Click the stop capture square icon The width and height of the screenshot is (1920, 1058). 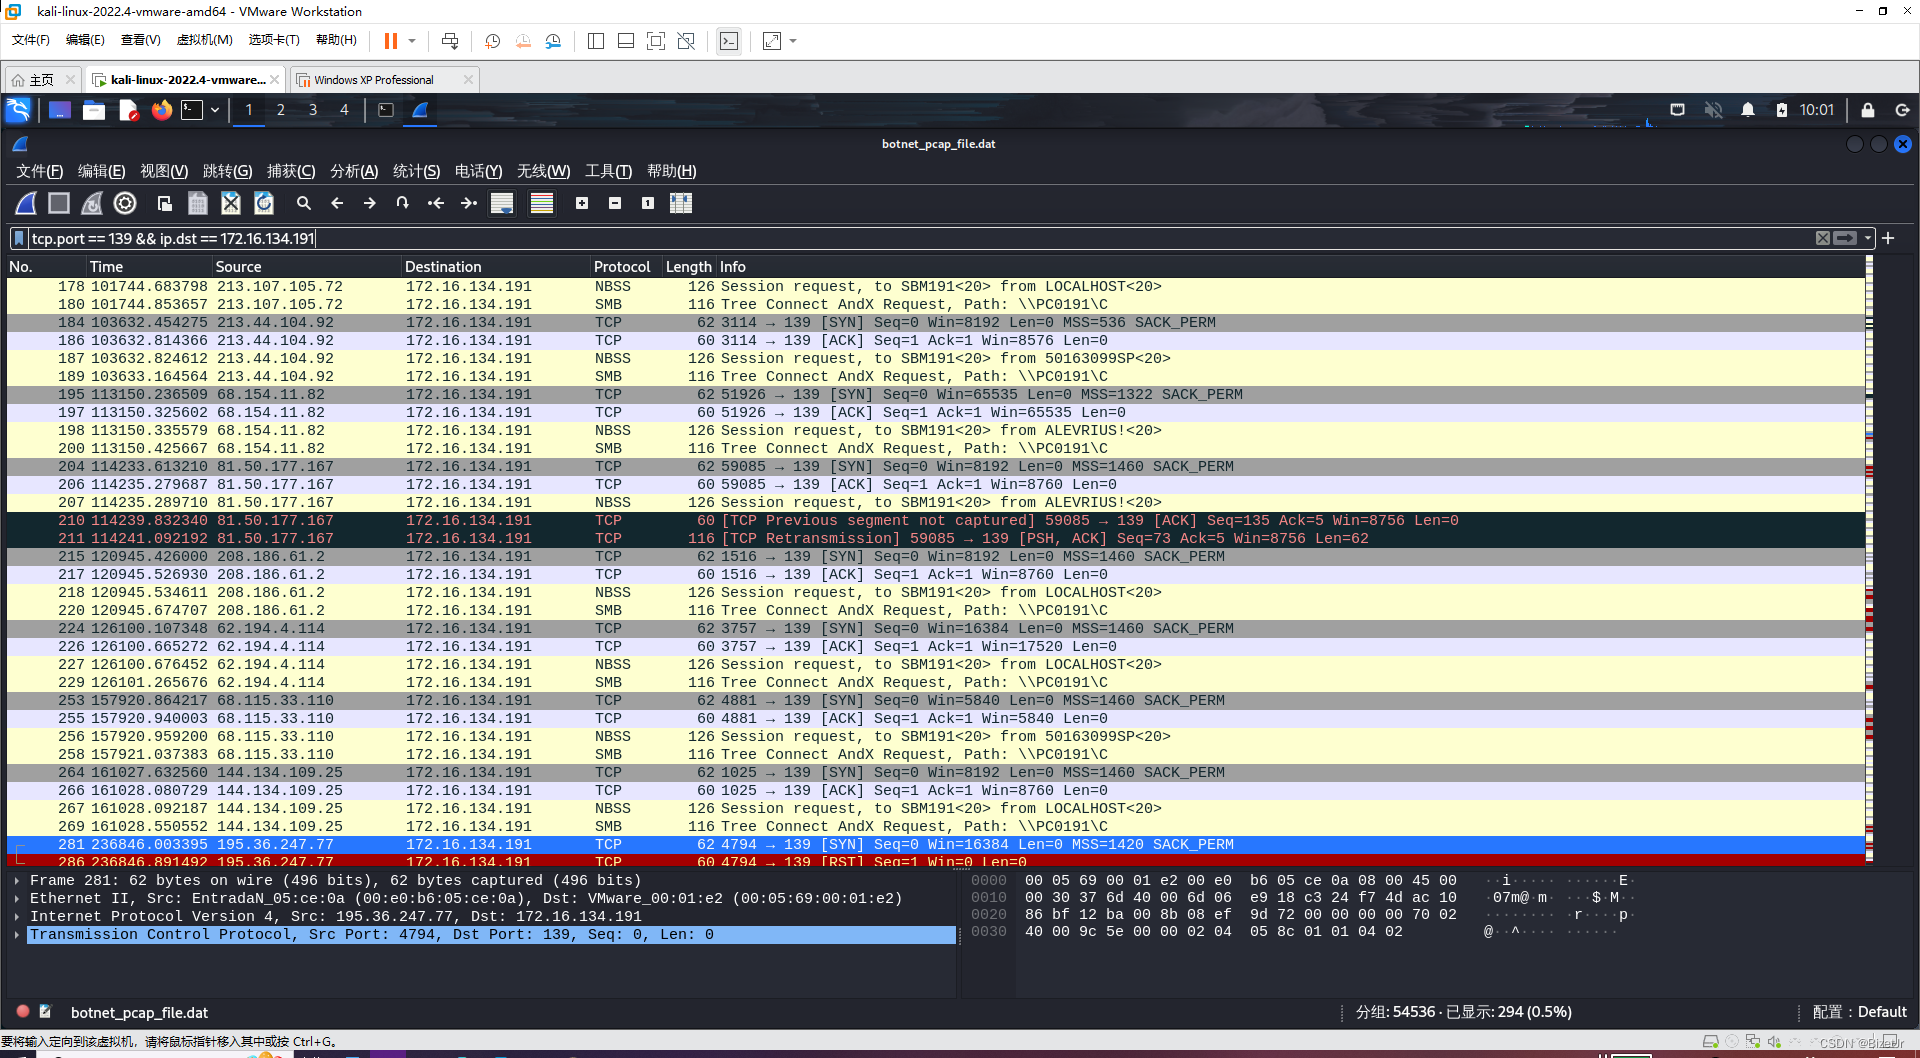click(59, 203)
